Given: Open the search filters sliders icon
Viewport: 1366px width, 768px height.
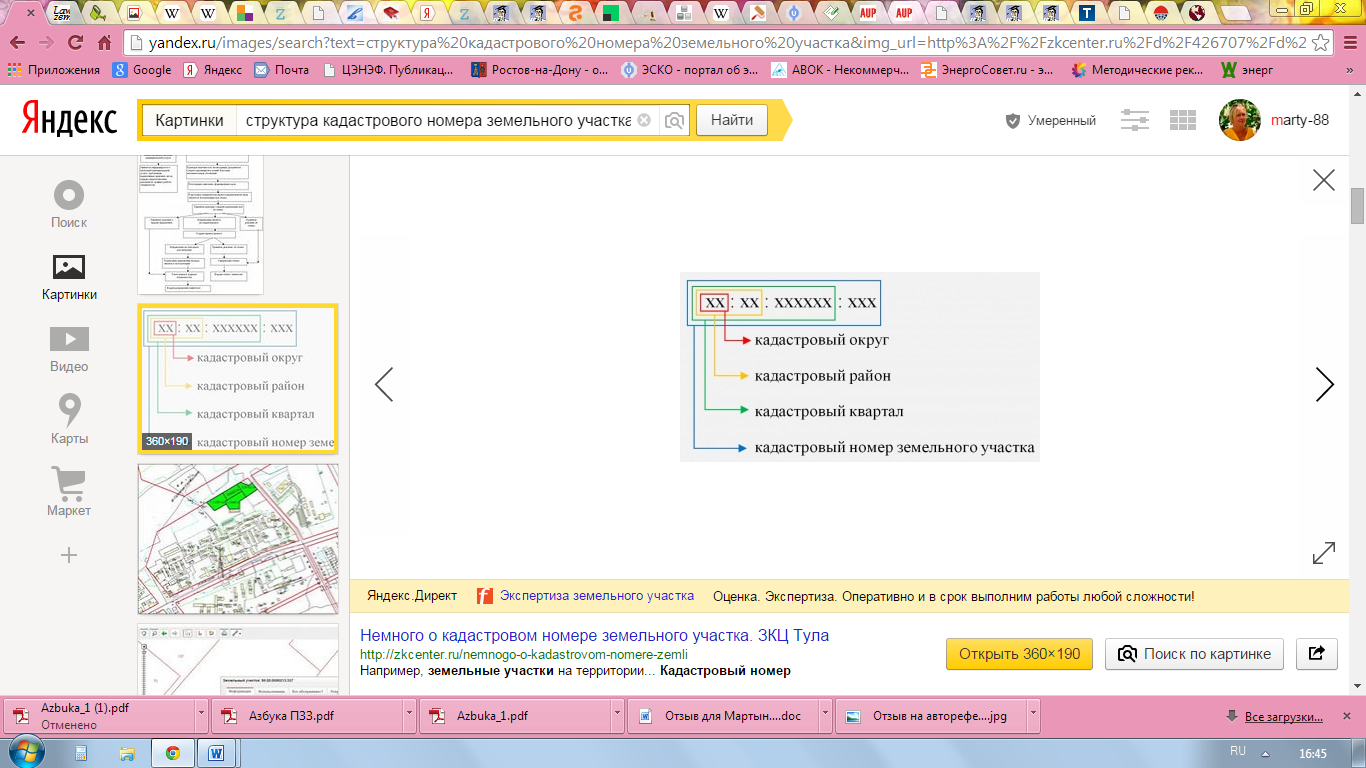Looking at the screenshot, I should pos(1135,120).
